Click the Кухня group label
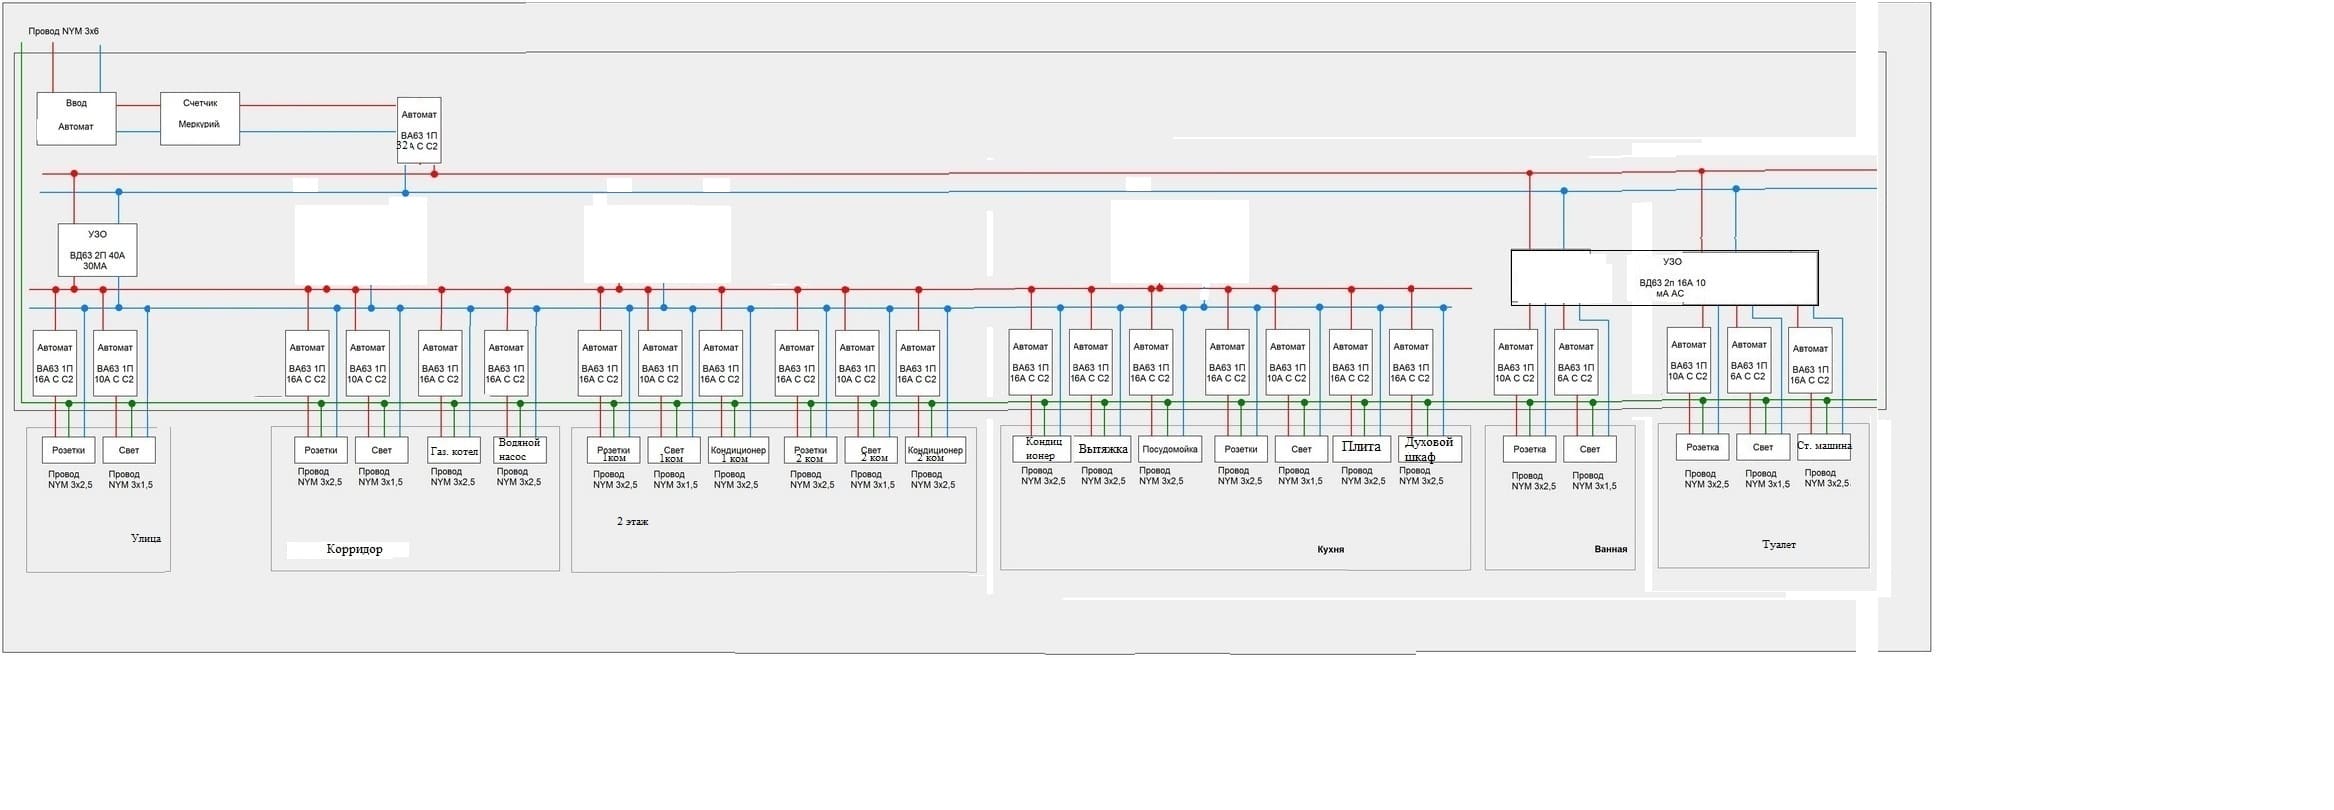2334x810 pixels. coord(1330,549)
